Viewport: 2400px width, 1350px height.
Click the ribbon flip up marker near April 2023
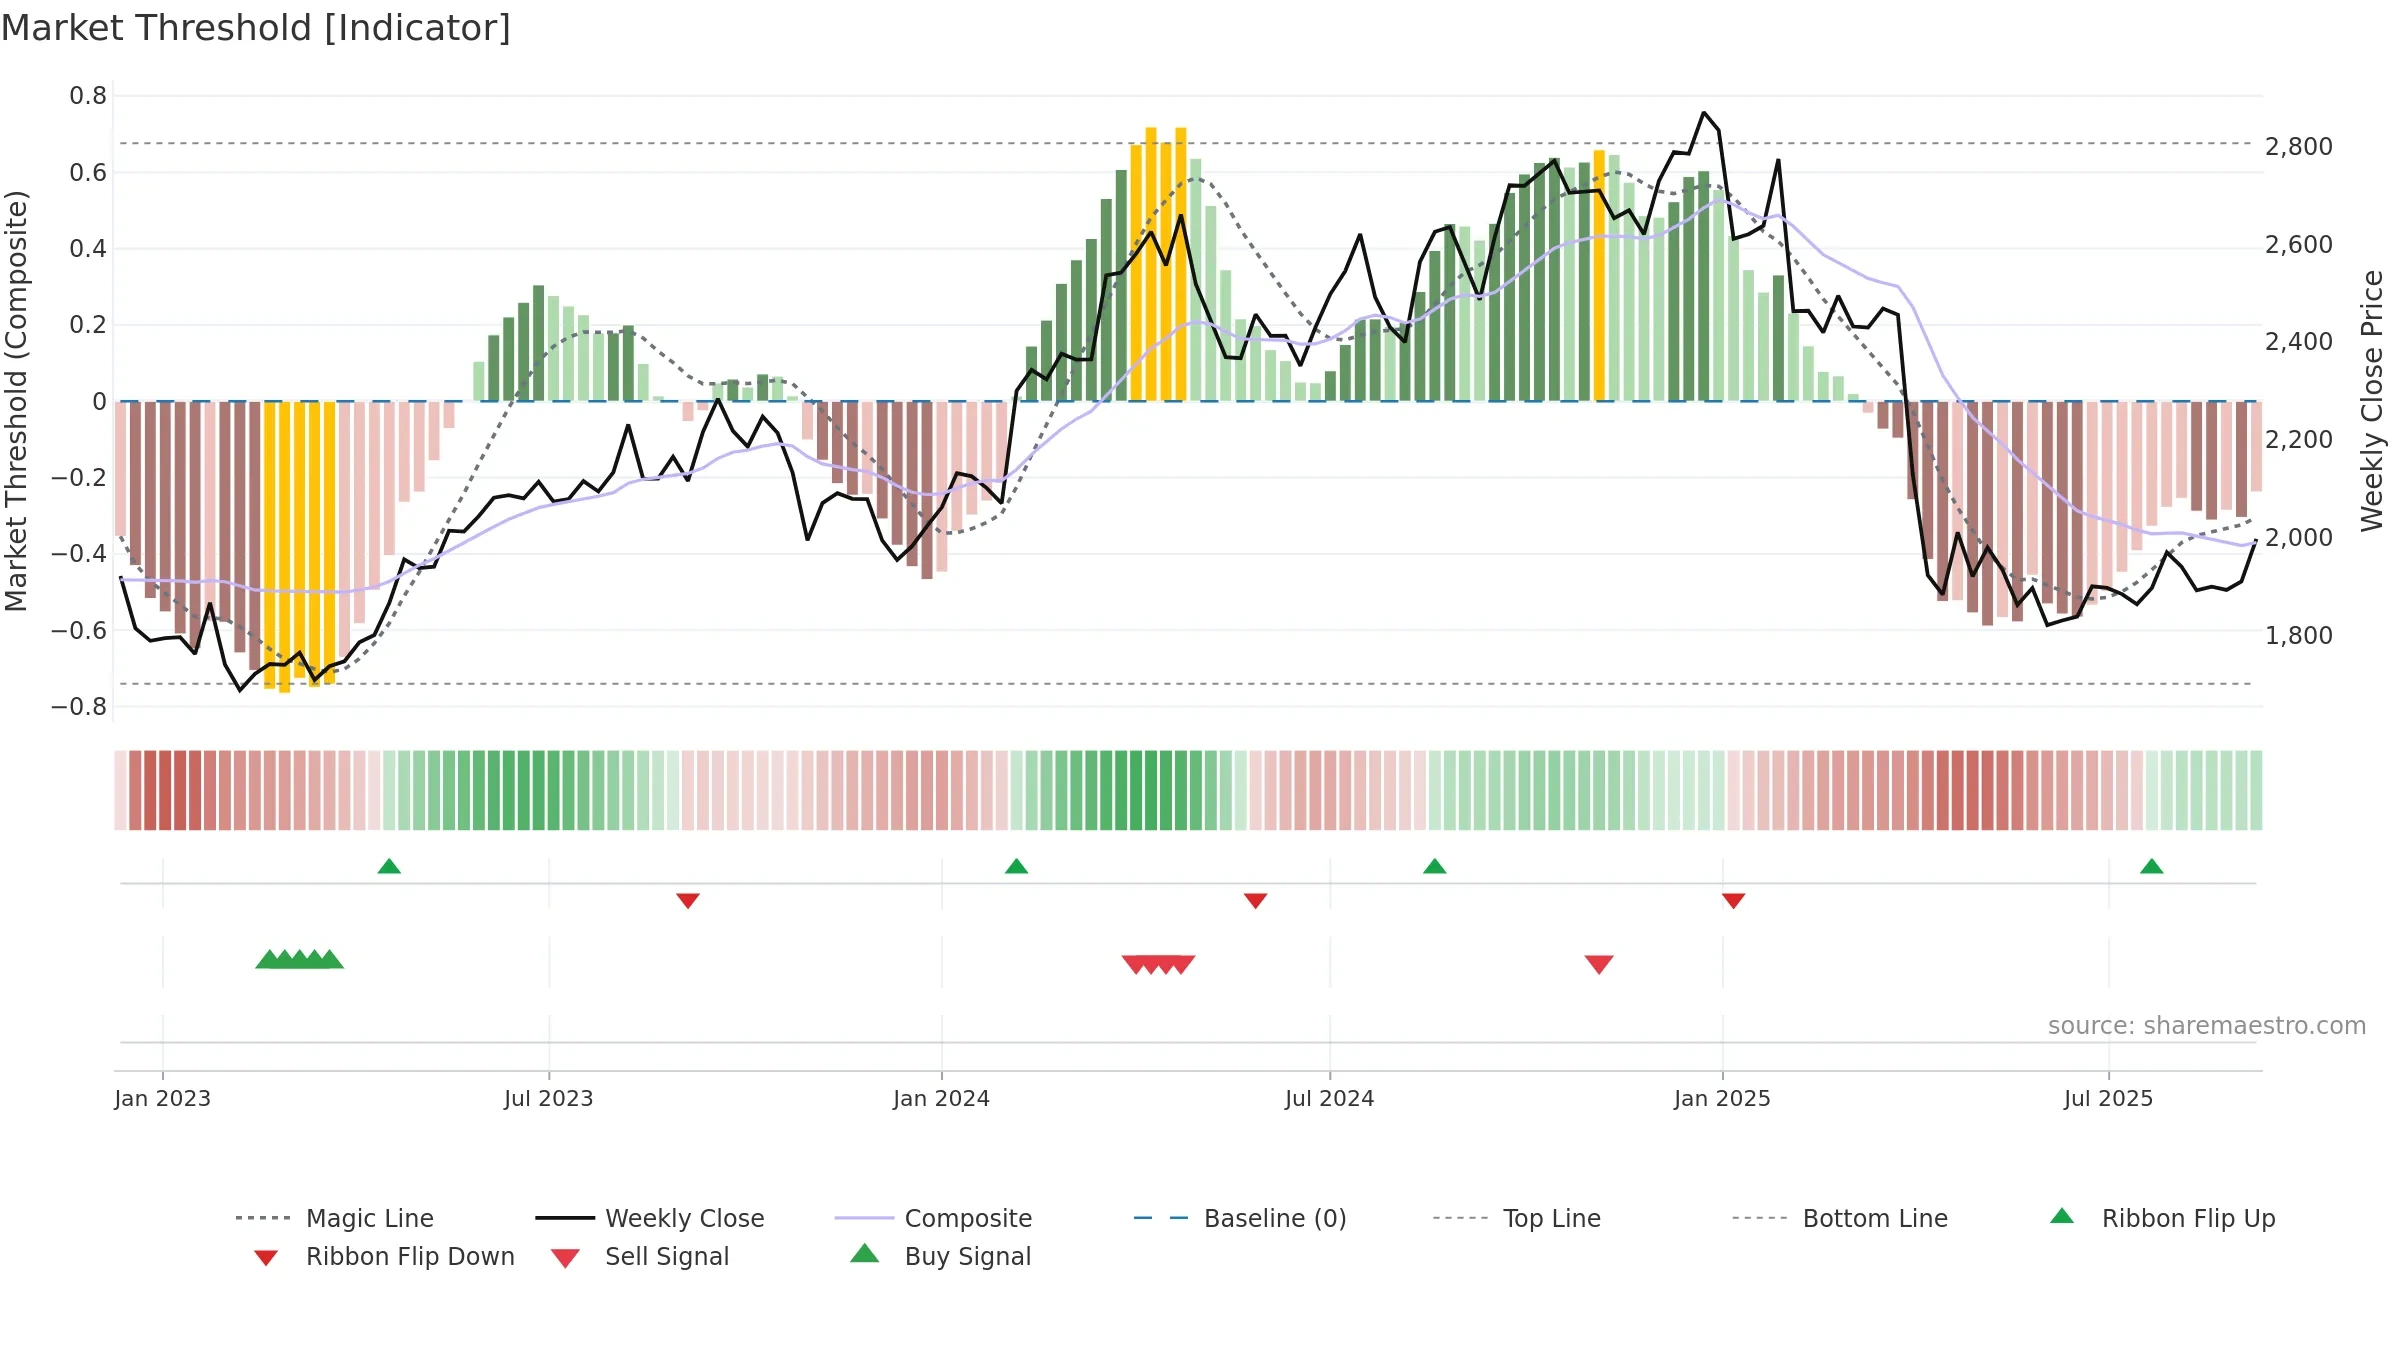pyautogui.click(x=389, y=866)
